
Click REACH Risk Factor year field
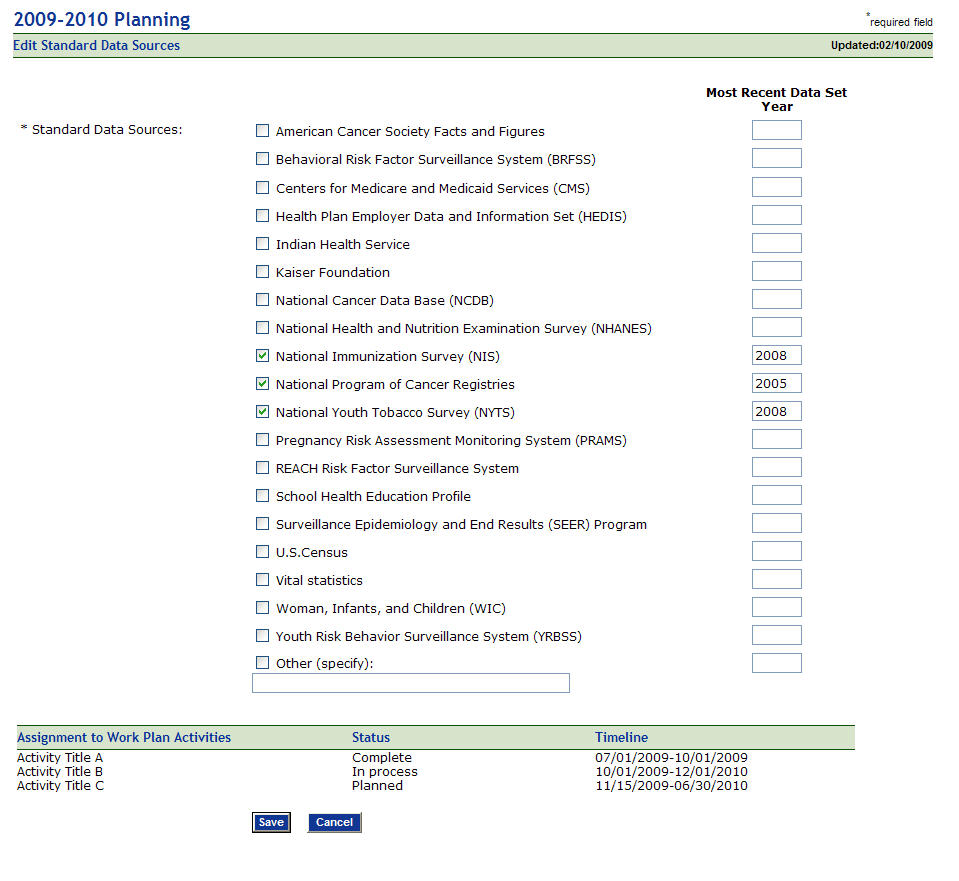pos(776,467)
